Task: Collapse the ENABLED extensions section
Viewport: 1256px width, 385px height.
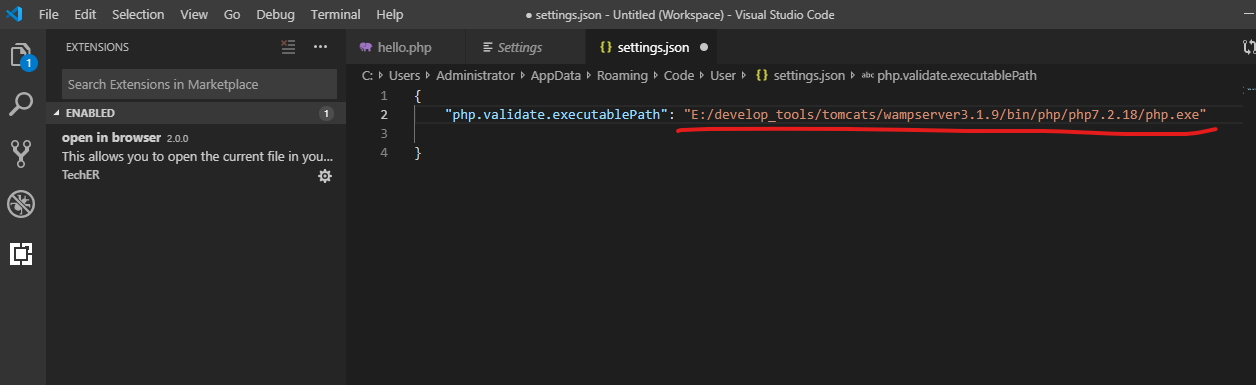Action: pos(197,113)
